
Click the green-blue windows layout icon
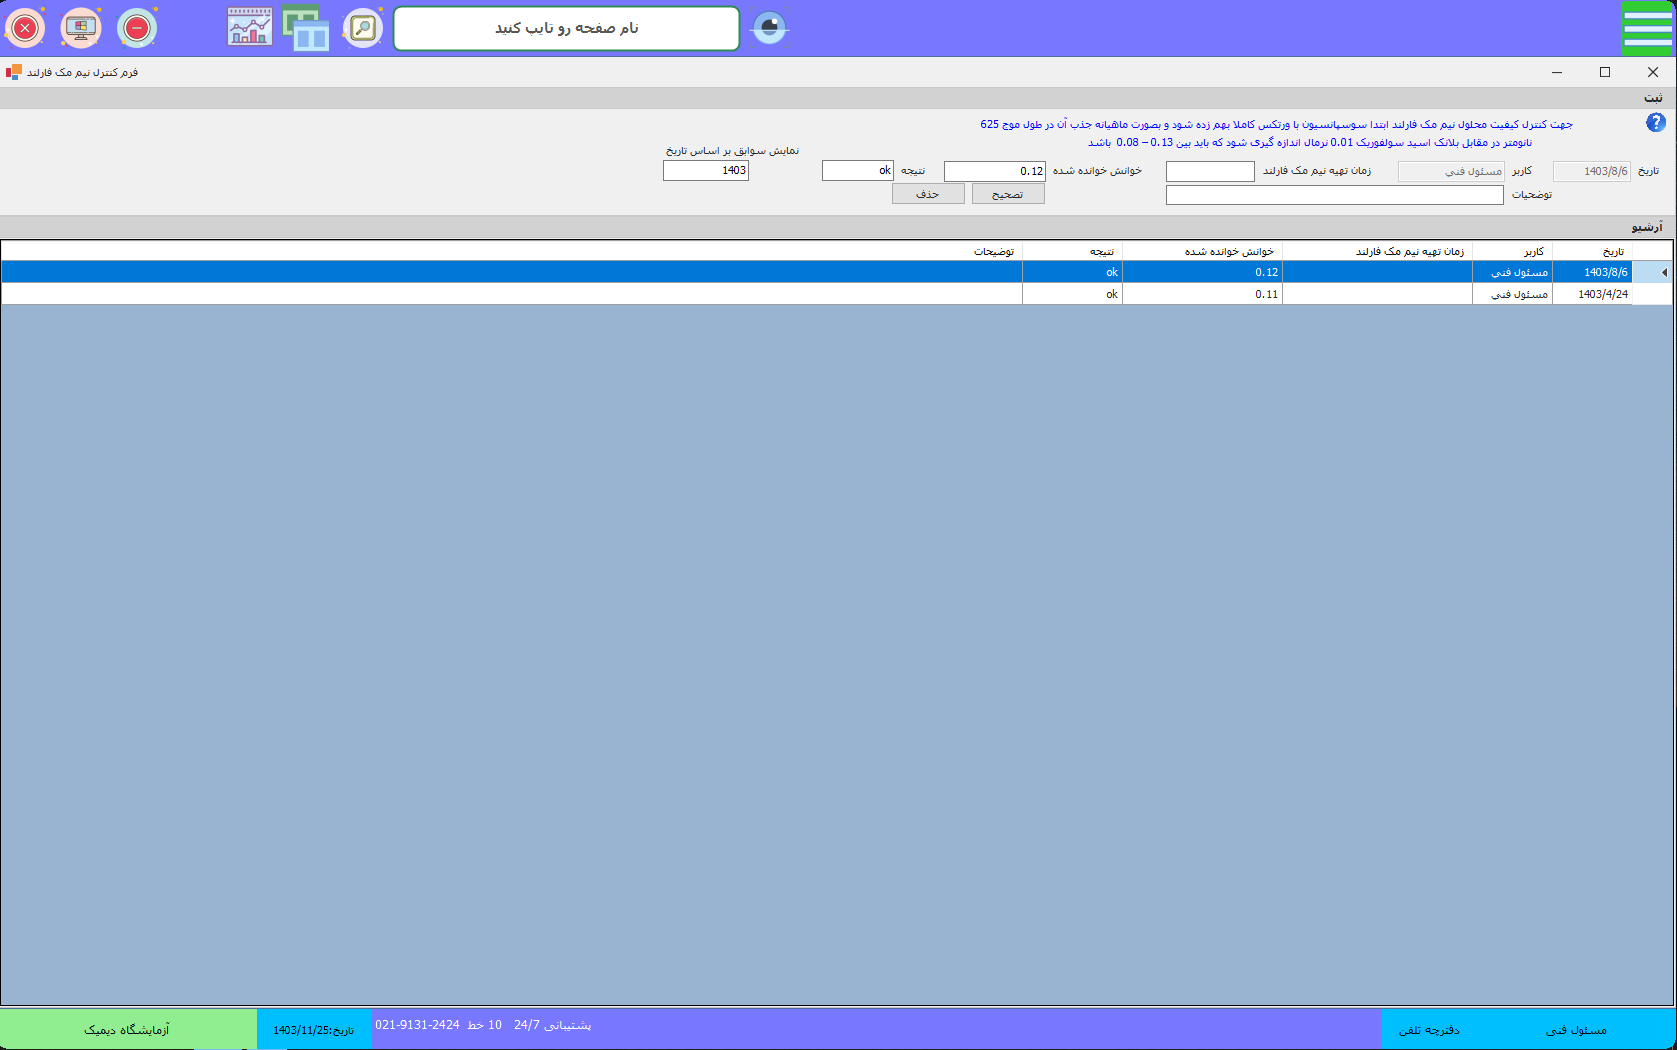coord(306,28)
